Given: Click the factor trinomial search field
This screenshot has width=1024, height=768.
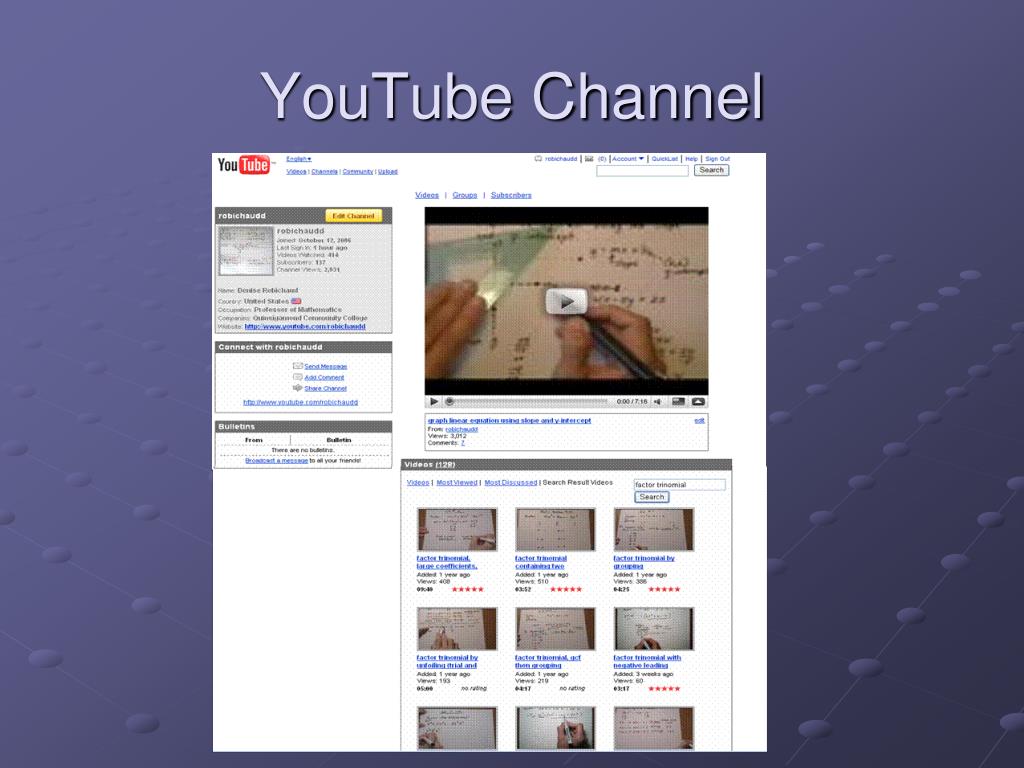Looking at the screenshot, I should [679, 485].
